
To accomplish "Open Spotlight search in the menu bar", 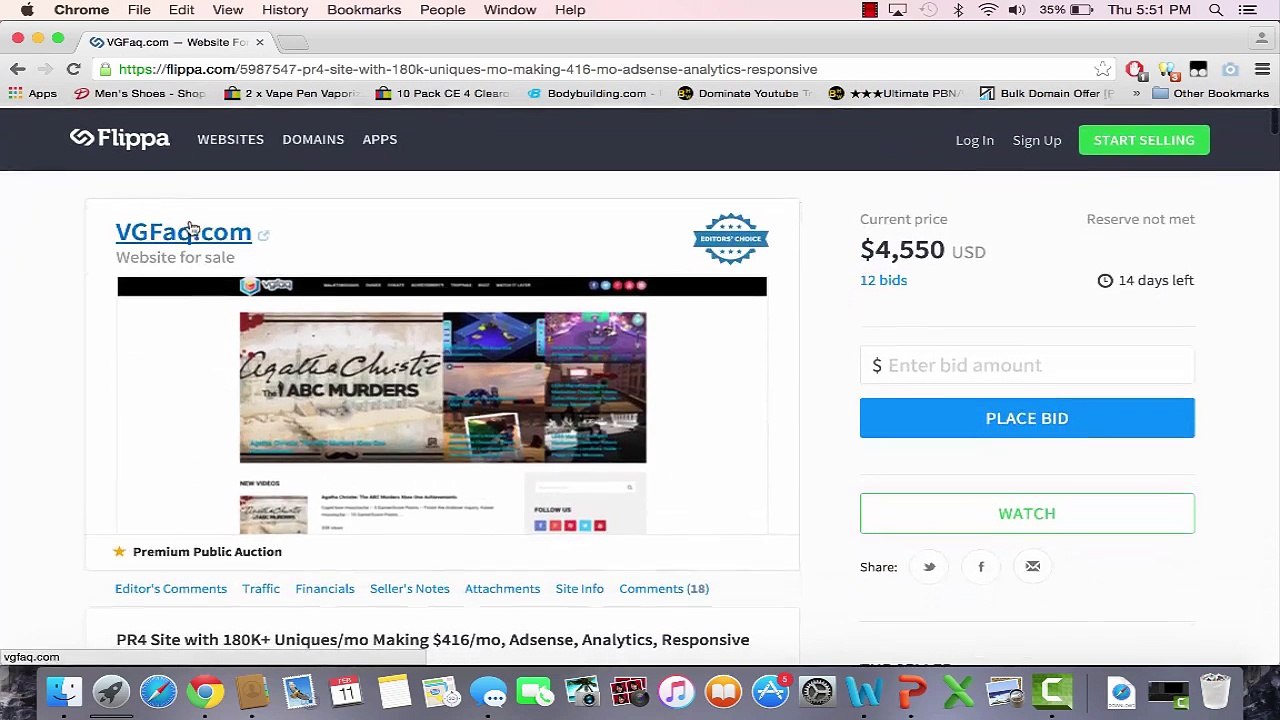I will [1216, 10].
